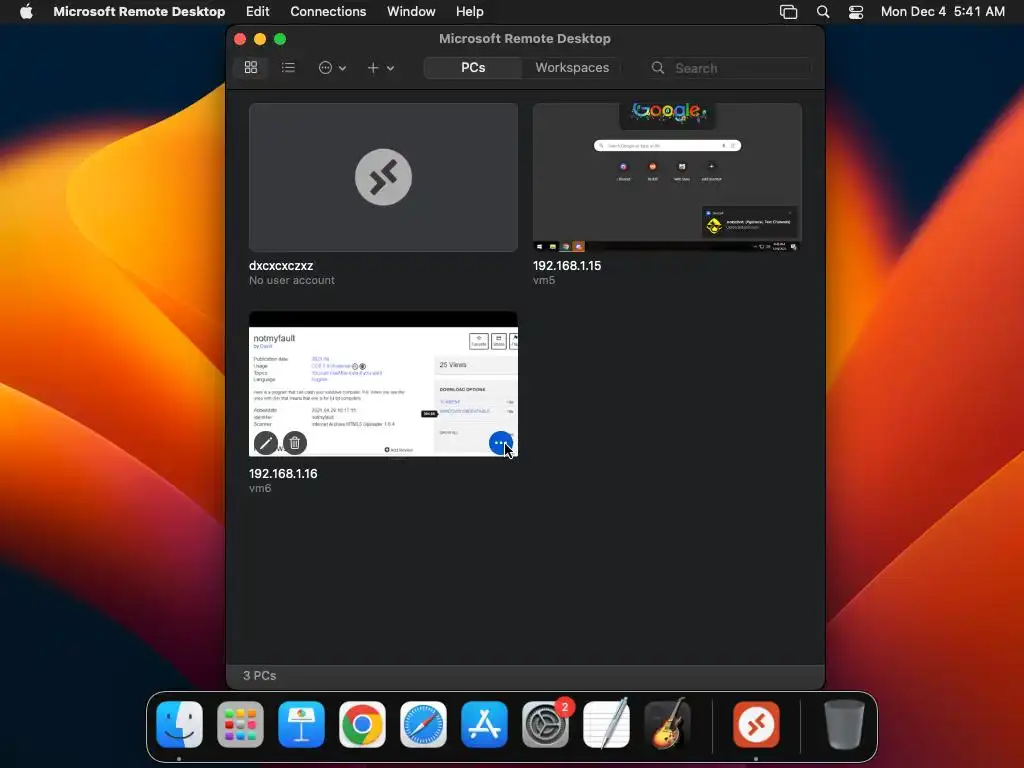
Task: Open the Window menu
Action: [411, 11]
